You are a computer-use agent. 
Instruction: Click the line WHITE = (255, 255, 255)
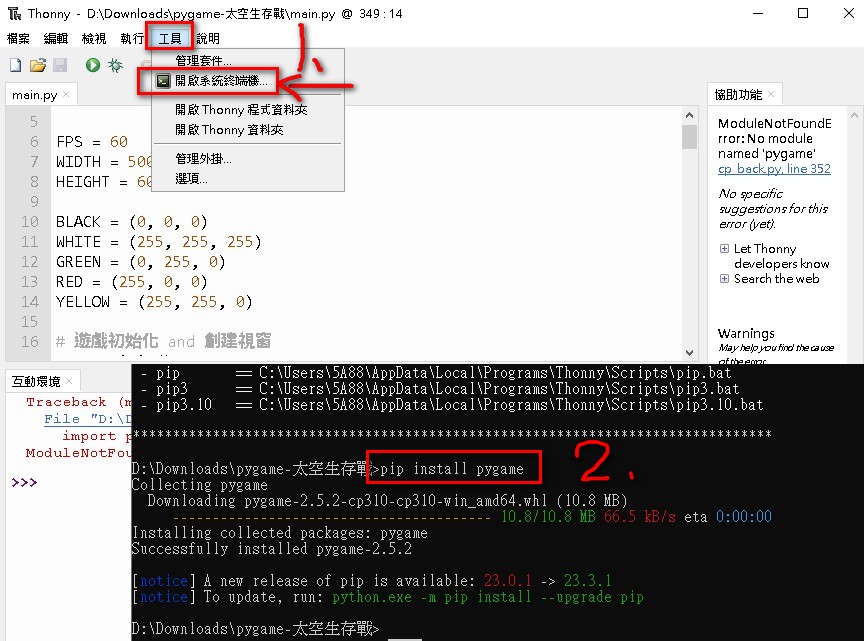(x=159, y=242)
